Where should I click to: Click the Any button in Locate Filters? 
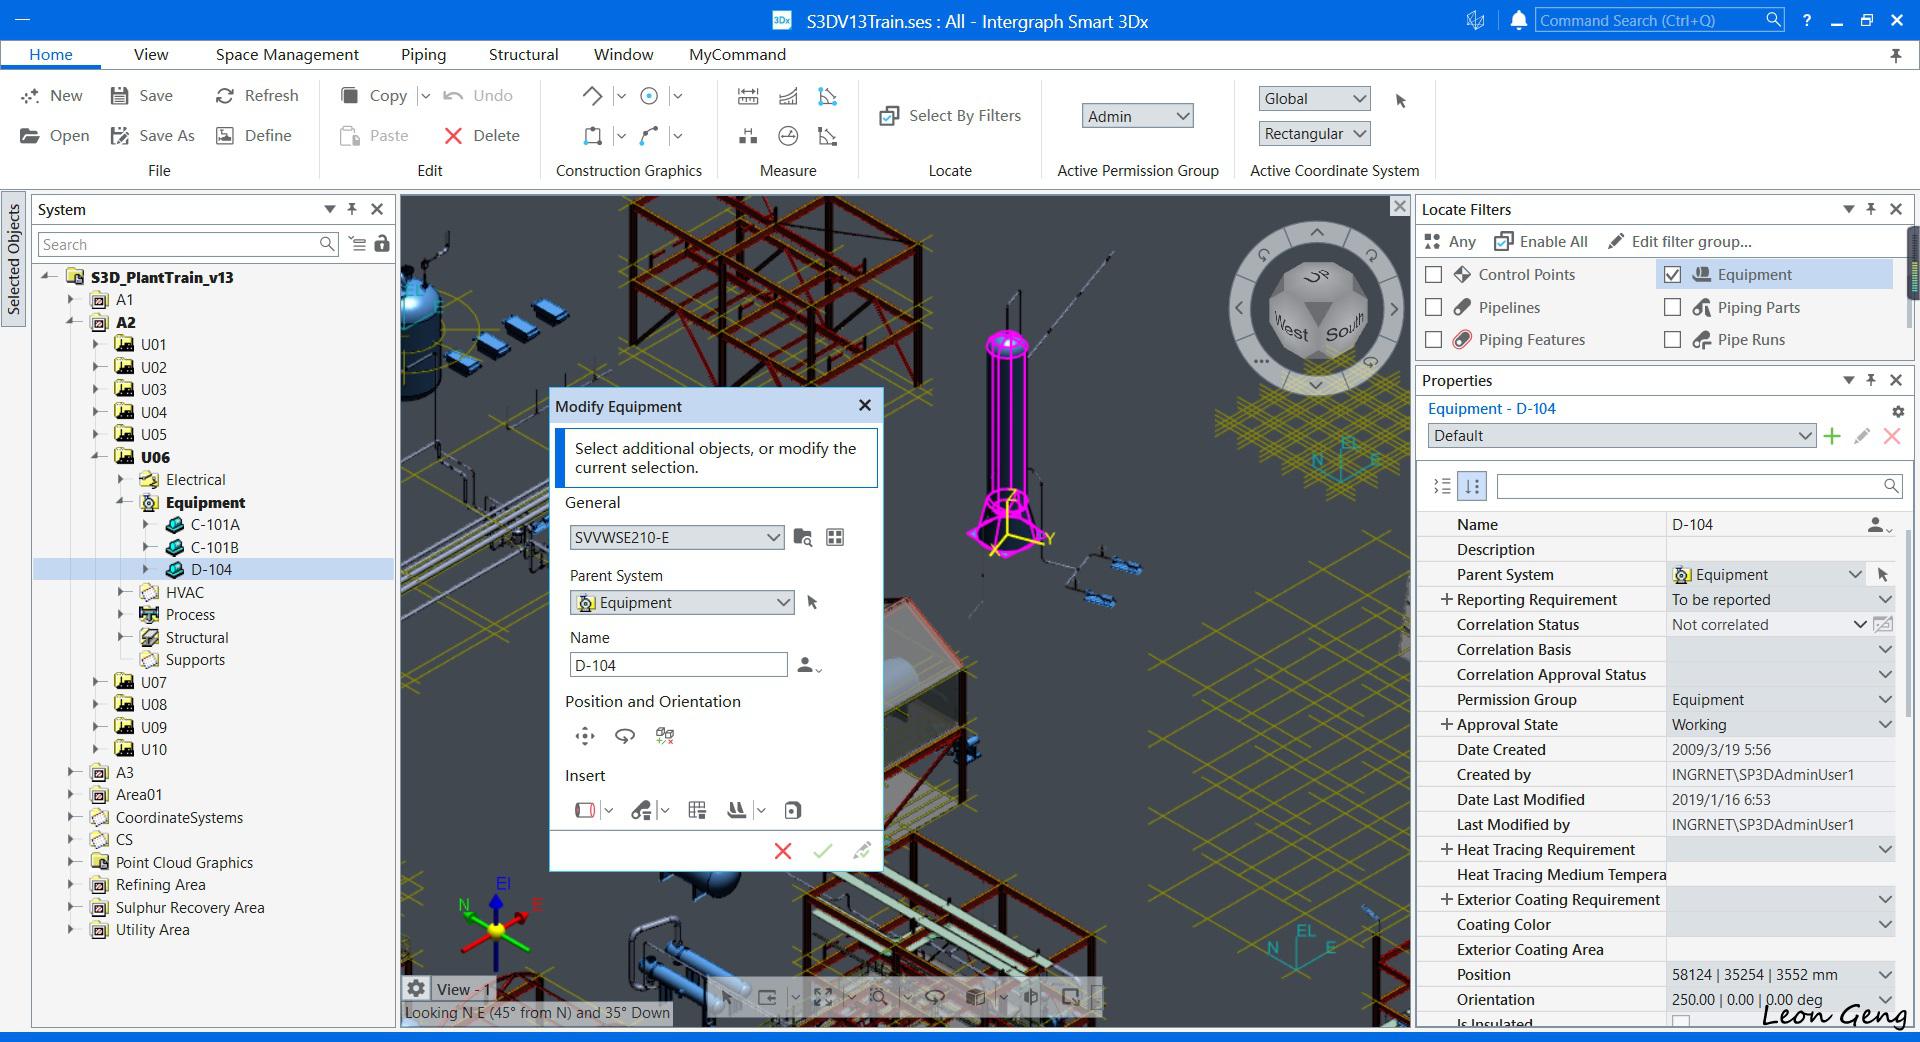1450,242
